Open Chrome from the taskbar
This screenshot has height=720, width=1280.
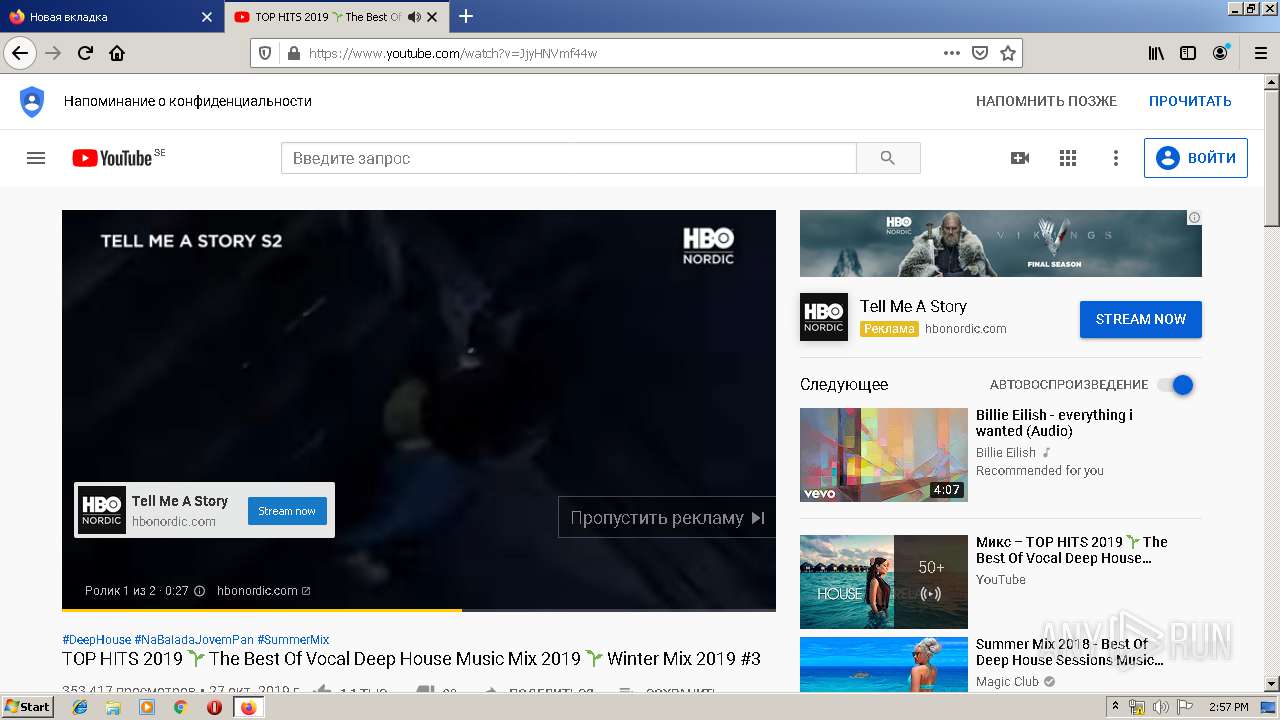[180, 707]
